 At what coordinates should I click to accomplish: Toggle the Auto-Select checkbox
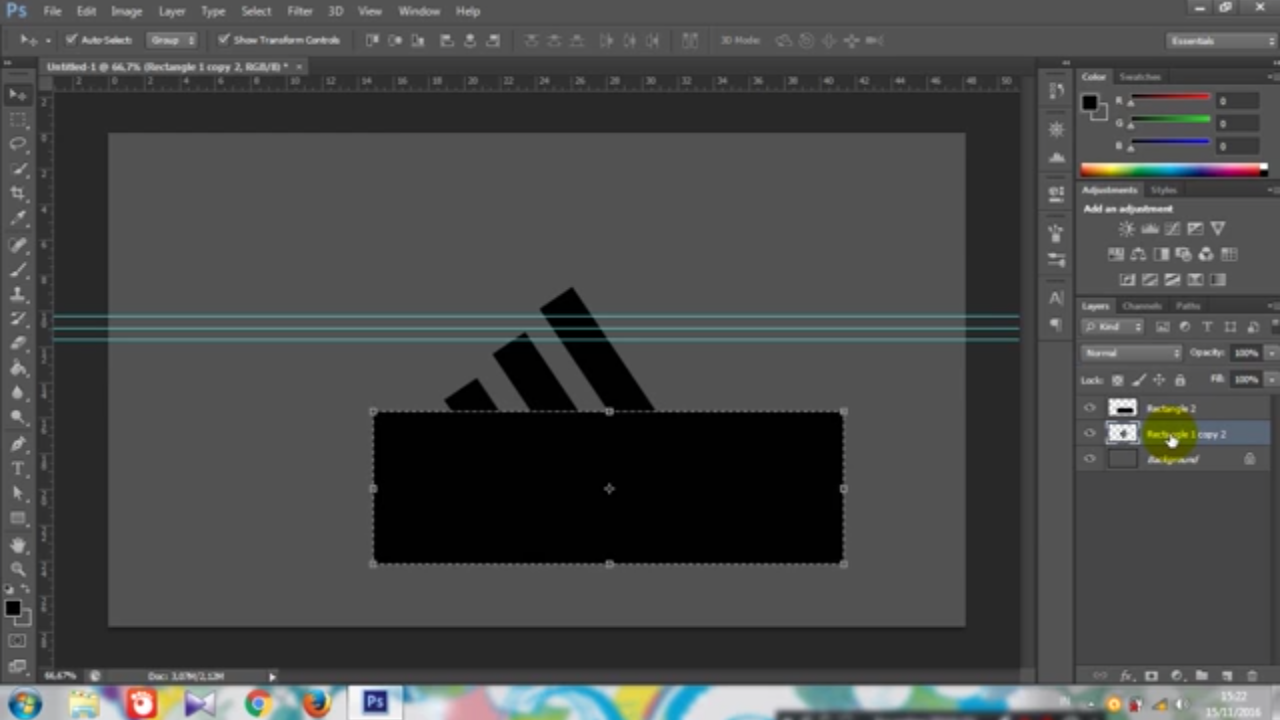click(x=71, y=40)
